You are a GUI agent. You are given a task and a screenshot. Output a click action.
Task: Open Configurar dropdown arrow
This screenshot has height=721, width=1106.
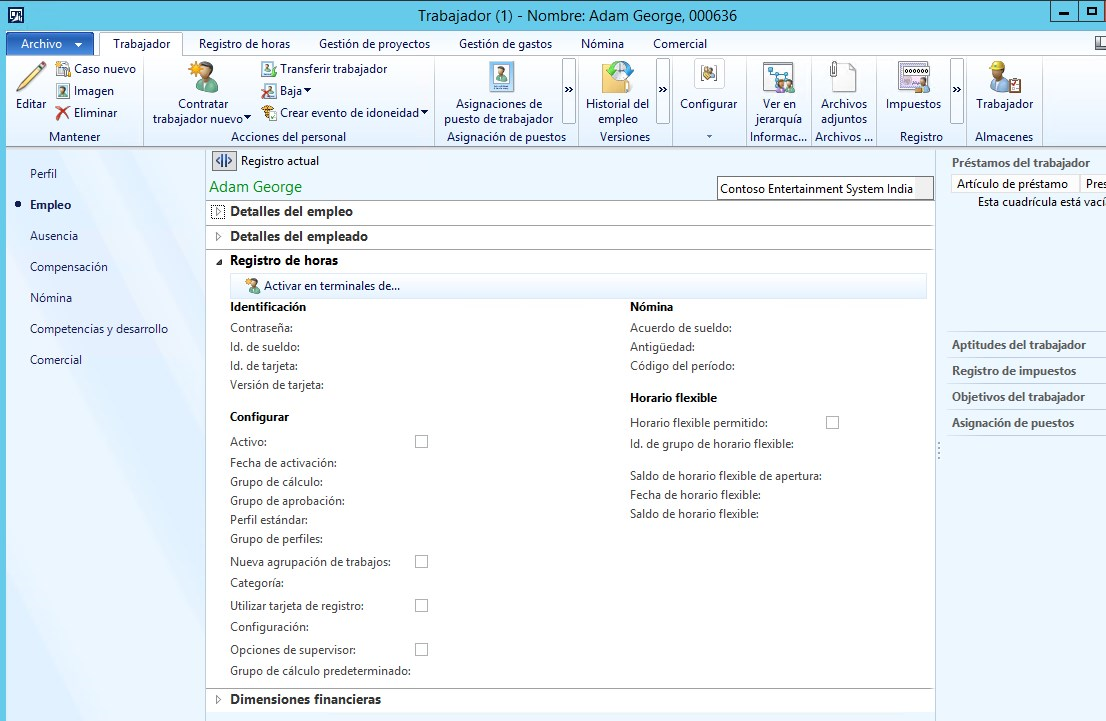click(x=709, y=137)
